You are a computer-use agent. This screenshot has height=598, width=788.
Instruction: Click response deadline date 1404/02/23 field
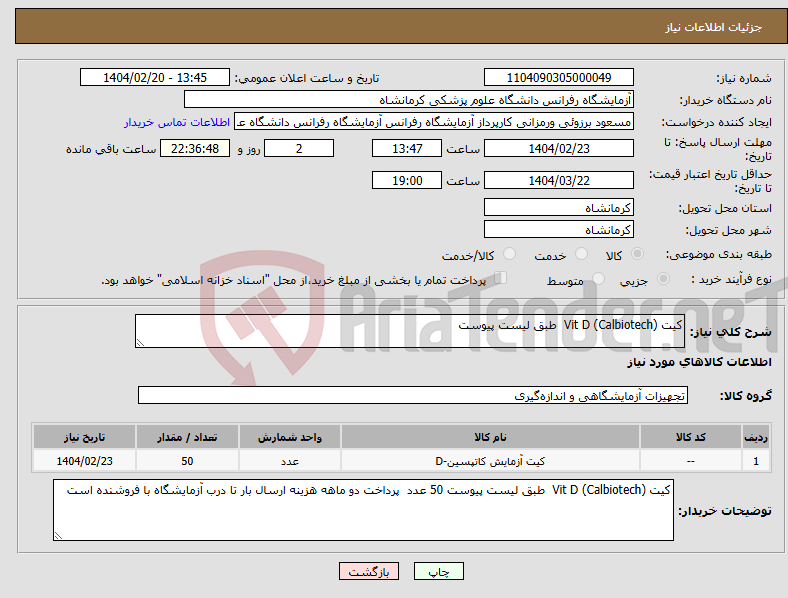[558, 148]
